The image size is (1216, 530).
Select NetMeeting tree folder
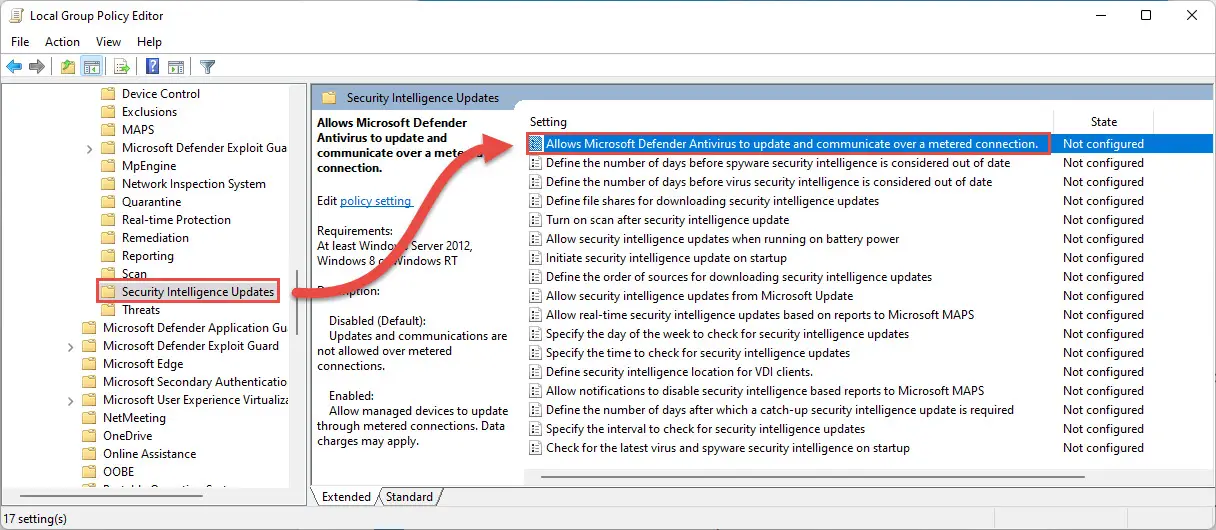134,418
